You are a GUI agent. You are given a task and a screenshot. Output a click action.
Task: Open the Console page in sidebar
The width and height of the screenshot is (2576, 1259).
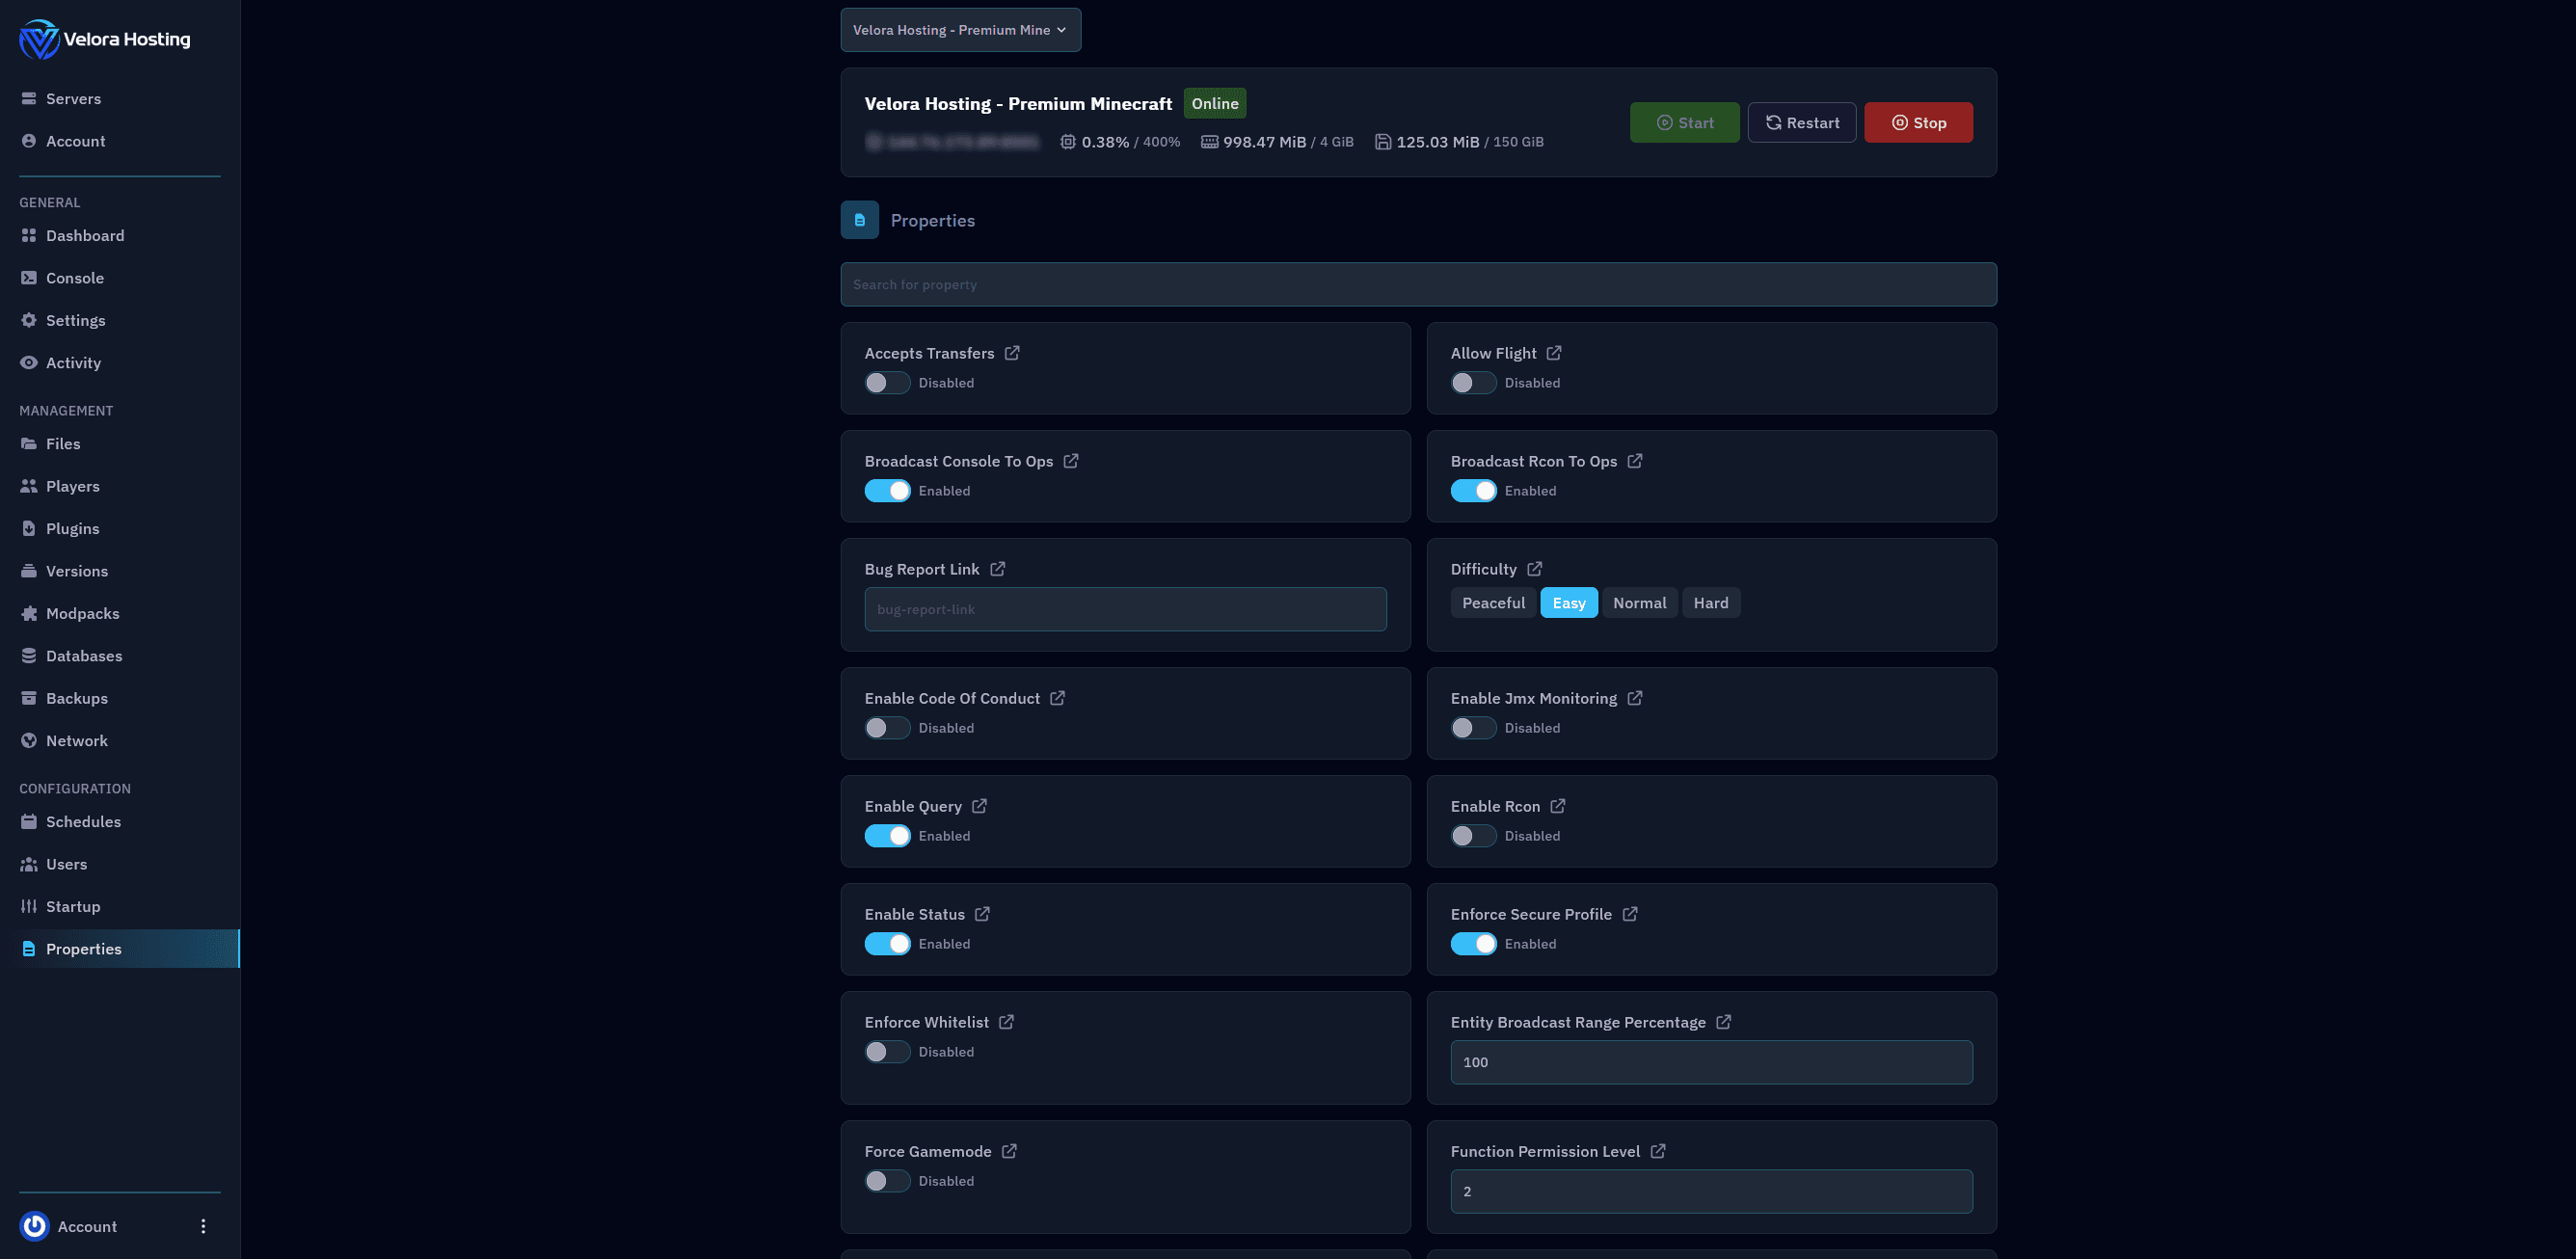point(75,278)
